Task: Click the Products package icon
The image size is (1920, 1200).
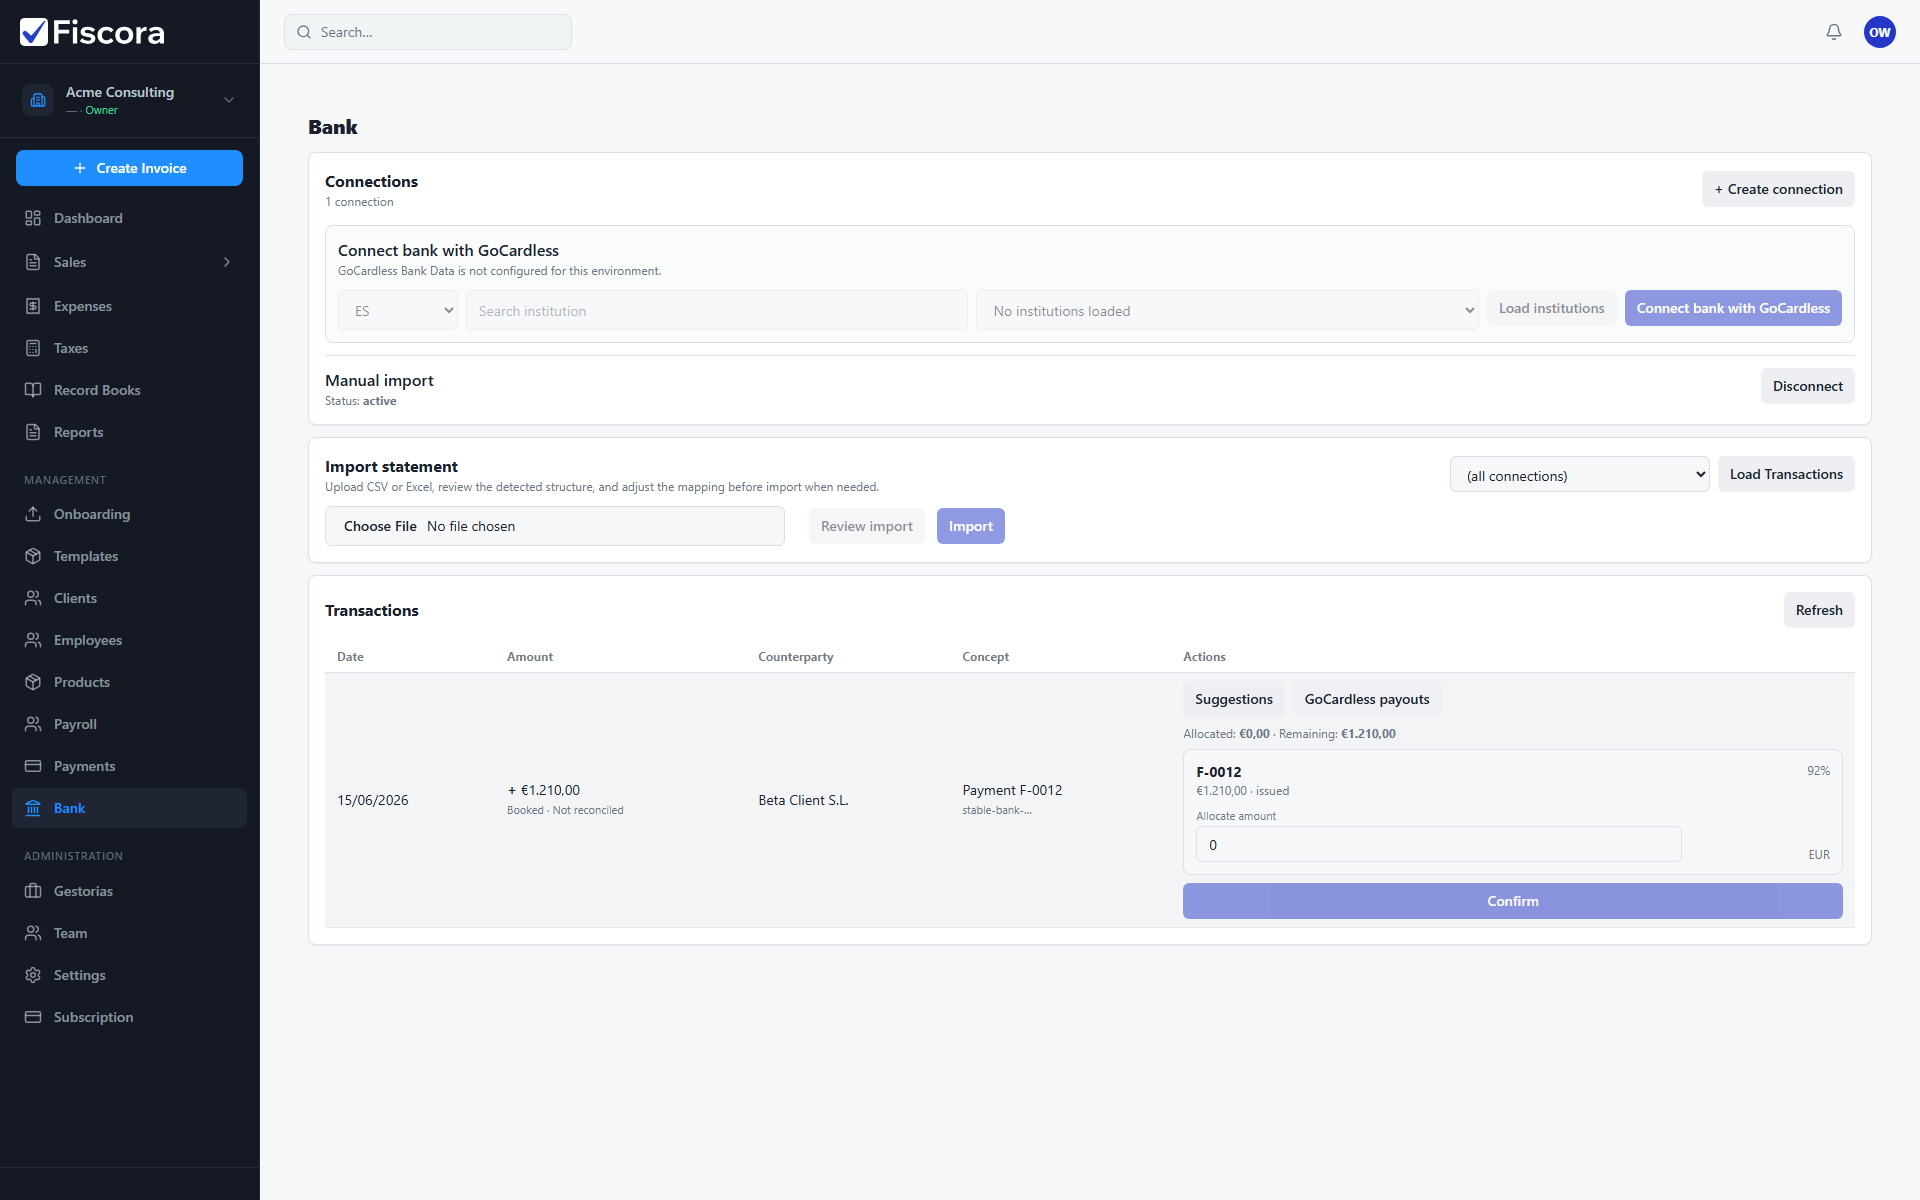Action: click(33, 682)
